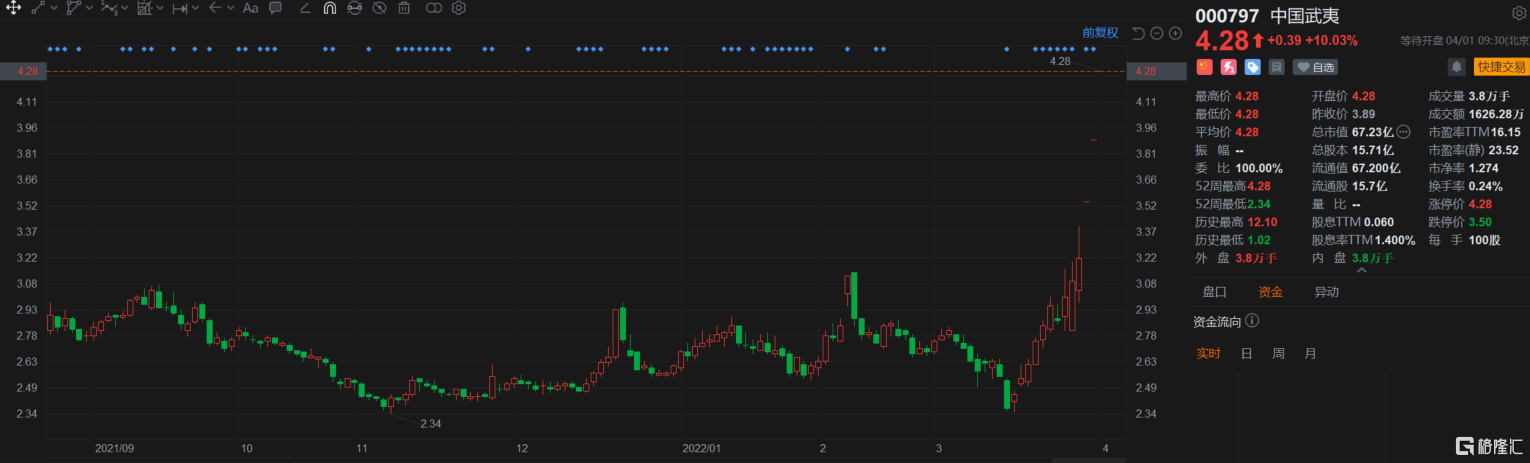The width and height of the screenshot is (1530, 463).
Task: Click the 成交额 1626.28万 value
Action: coord(1496,114)
